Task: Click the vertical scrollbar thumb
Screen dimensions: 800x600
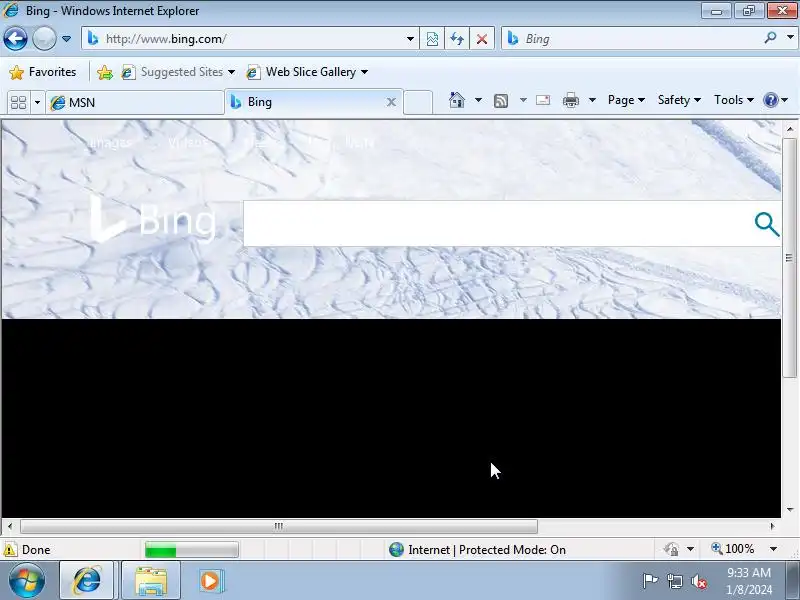Action: (x=790, y=258)
